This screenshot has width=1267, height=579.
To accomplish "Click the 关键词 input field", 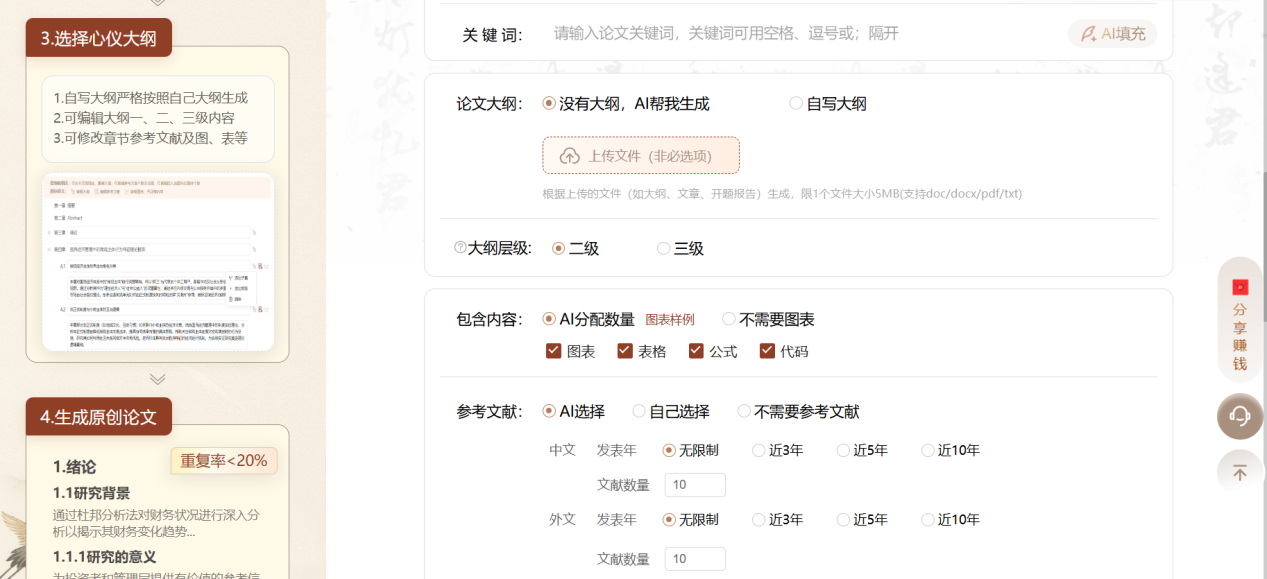I will [x=800, y=34].
